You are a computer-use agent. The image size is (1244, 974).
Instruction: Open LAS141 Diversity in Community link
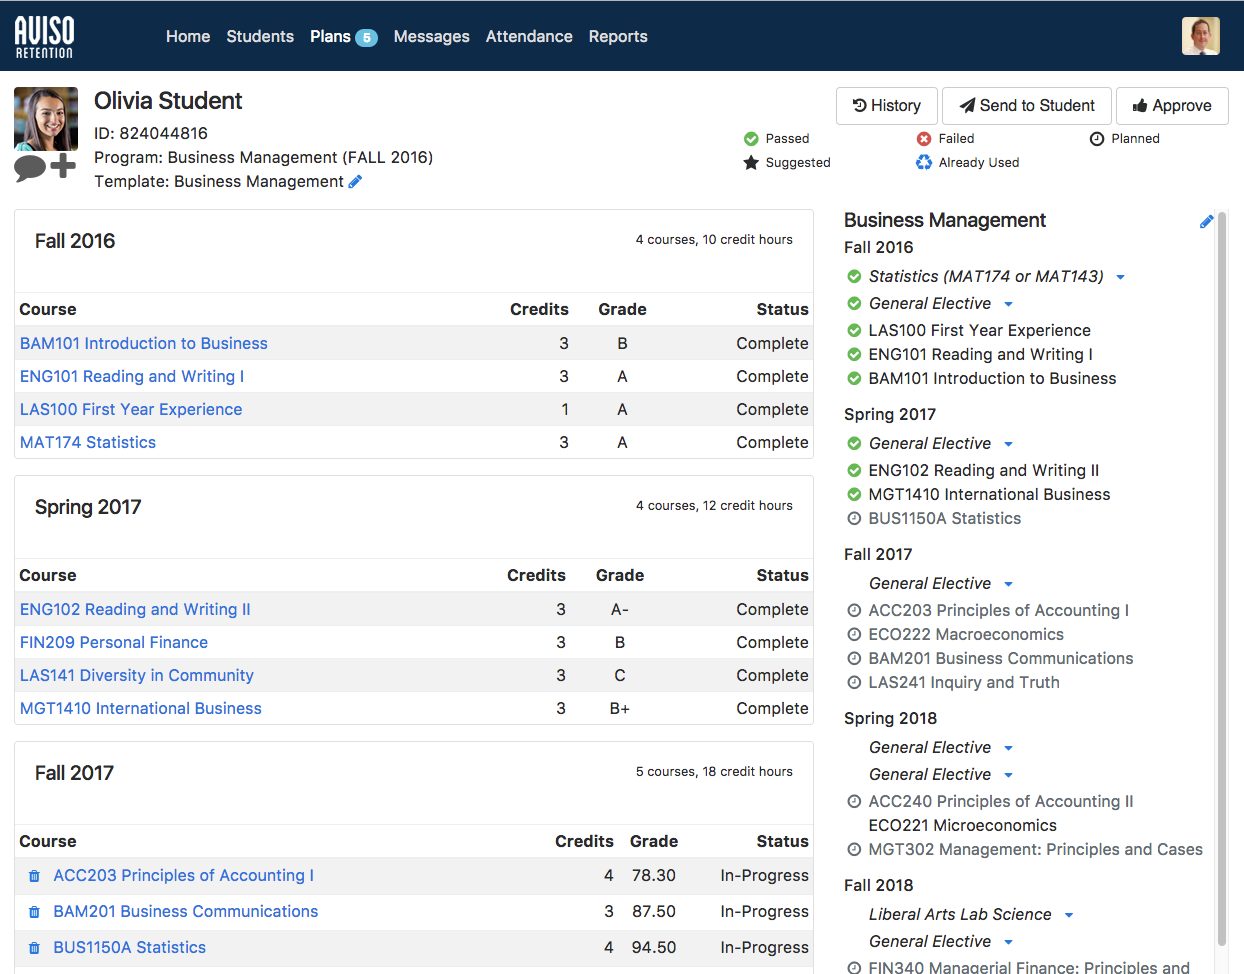137,675
